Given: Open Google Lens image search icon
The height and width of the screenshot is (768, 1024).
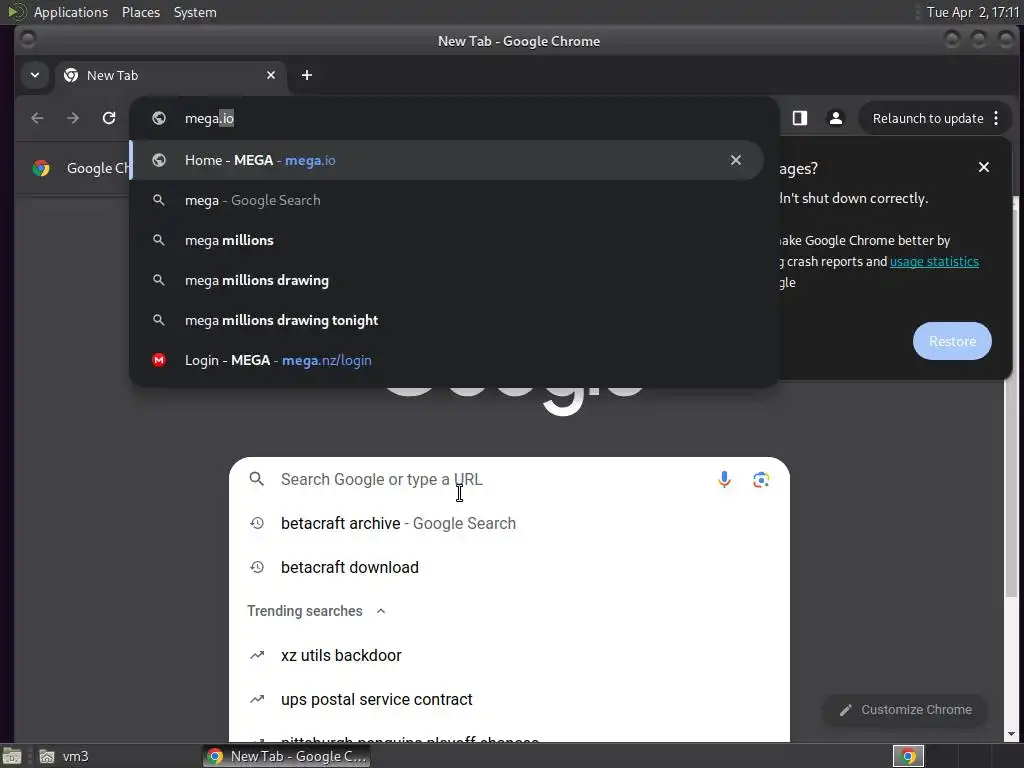Looking at the screenshot, I should (x=761, y=479).
